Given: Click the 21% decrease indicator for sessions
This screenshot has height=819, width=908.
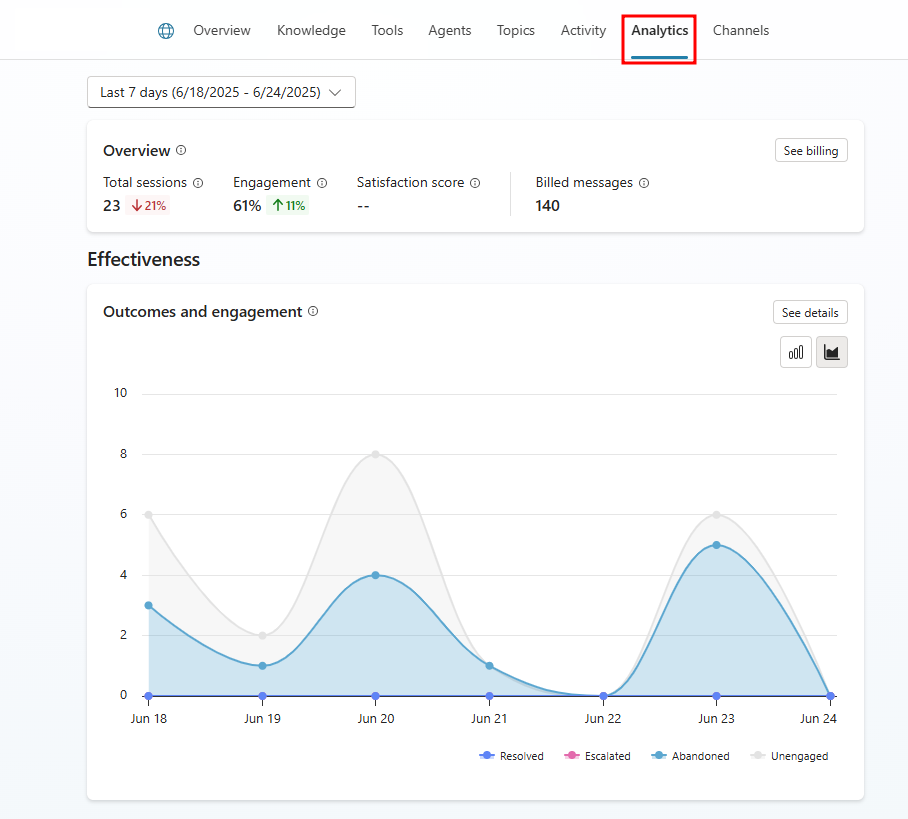Looking at the screenshot, I should click(148, 206).
